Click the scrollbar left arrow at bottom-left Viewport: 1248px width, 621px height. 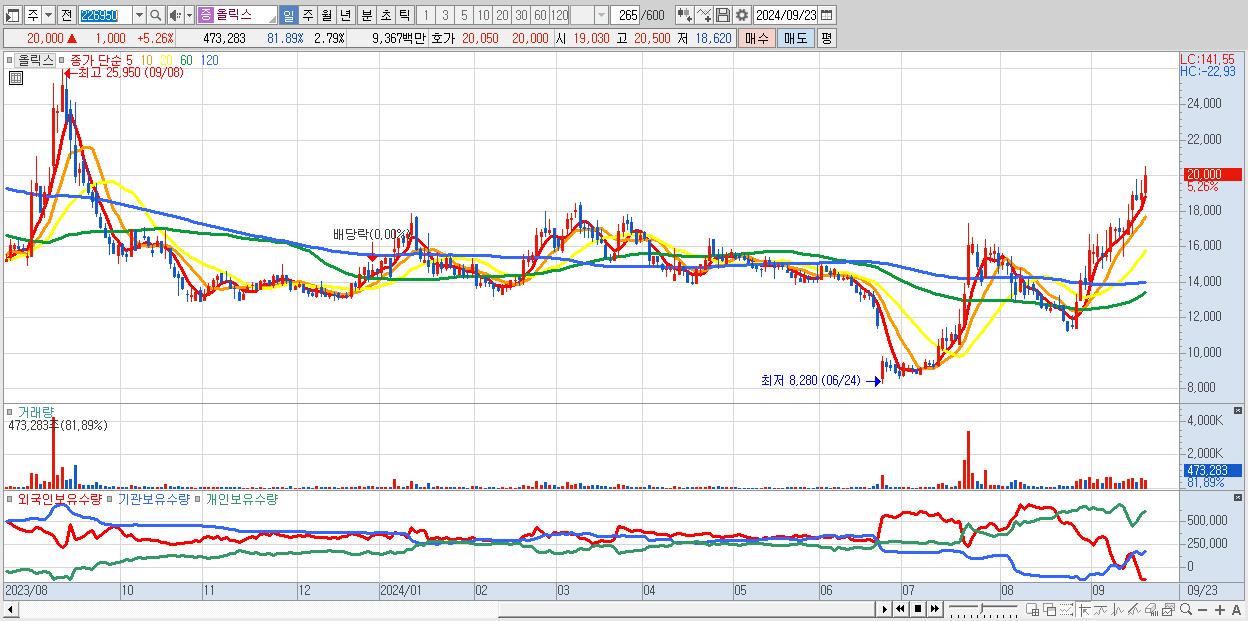click(x=11, y=610)
